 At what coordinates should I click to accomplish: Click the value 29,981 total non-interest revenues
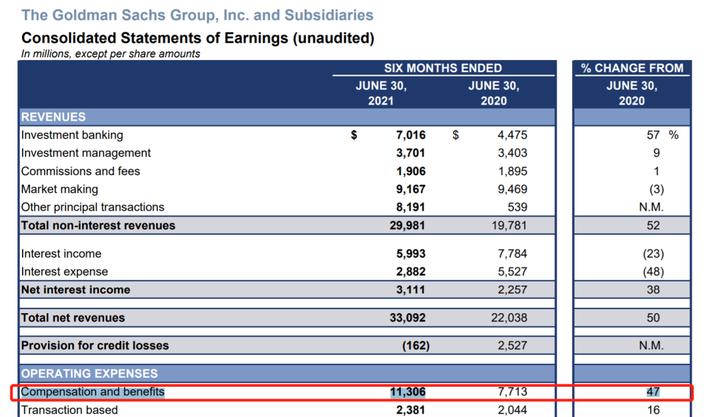click(x=407, y=225)
